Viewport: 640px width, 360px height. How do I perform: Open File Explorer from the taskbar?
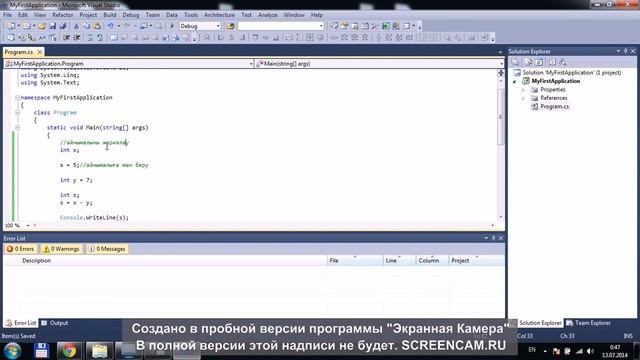point(99,351)
